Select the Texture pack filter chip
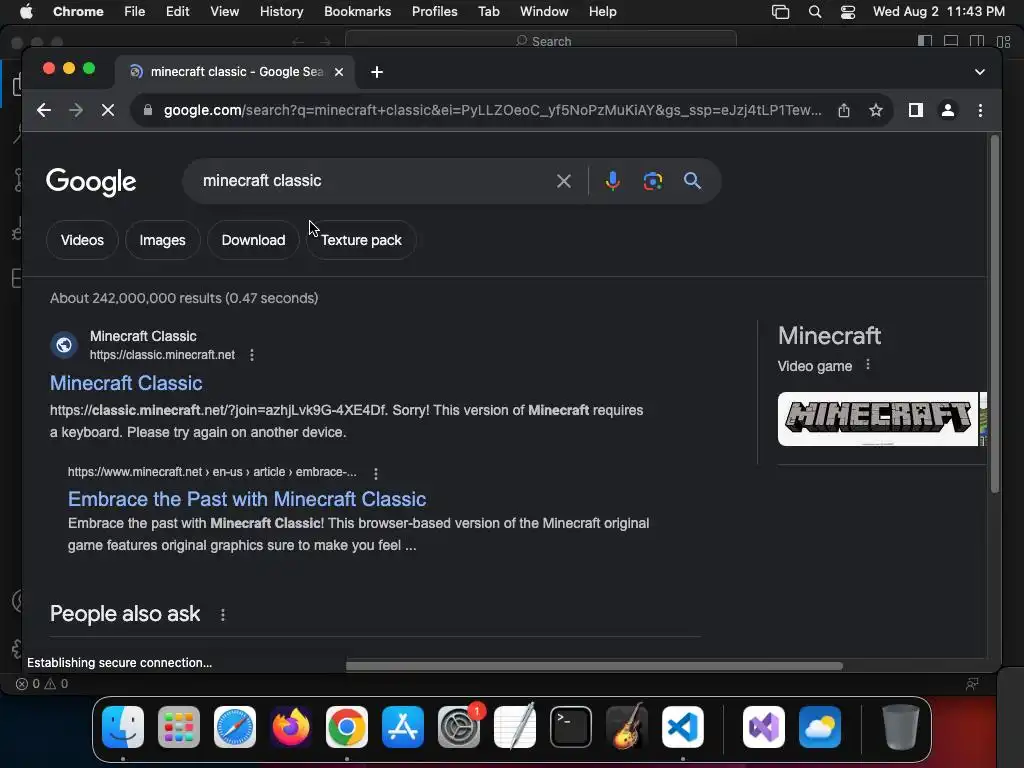 tap(361, 240)
